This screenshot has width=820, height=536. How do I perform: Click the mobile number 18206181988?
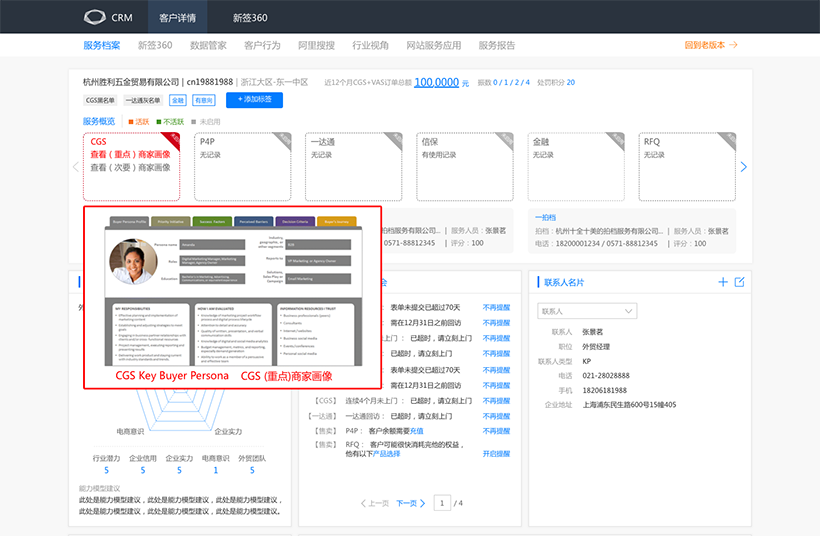[x=604, y=390]
